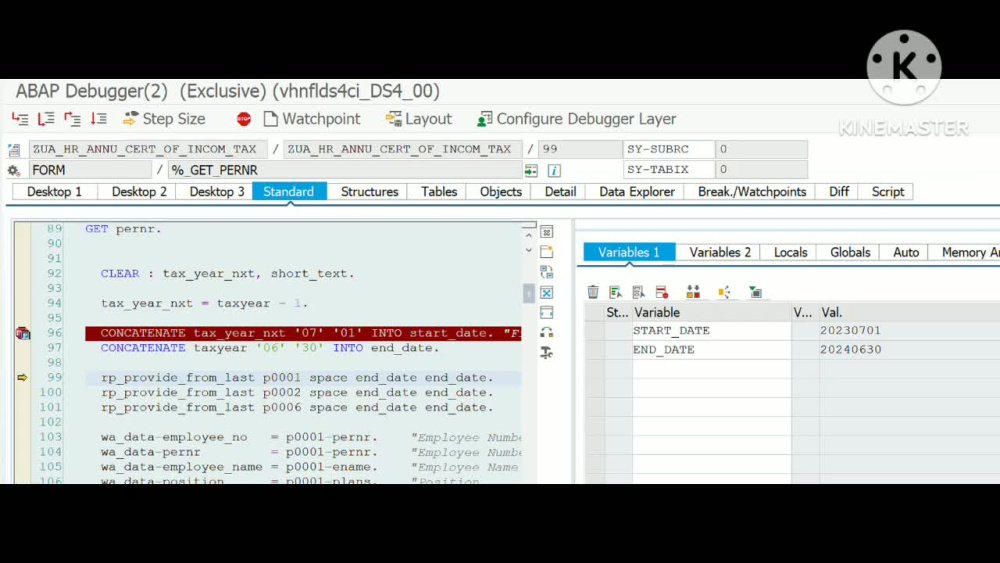Click the red-dot watchpoint icon in variables toolbar
The width and height of the screenshot is (1000, 563).
[x=662, y=292]
